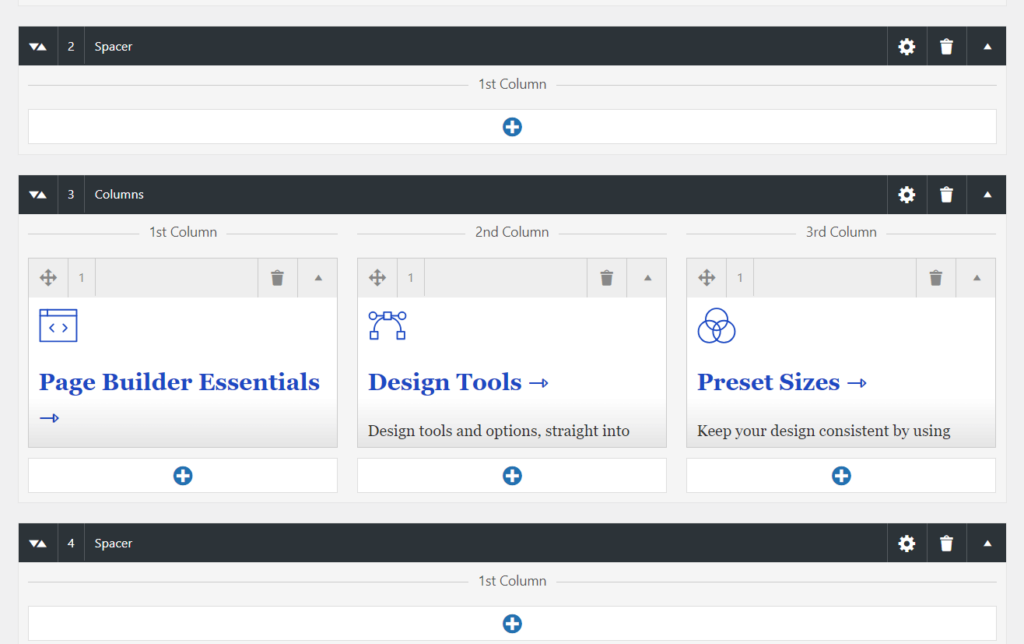Viewport: 1024px width, 644px height.
Task: Open settings gear for Spacer row 4
Action: (x=906, y=543)
